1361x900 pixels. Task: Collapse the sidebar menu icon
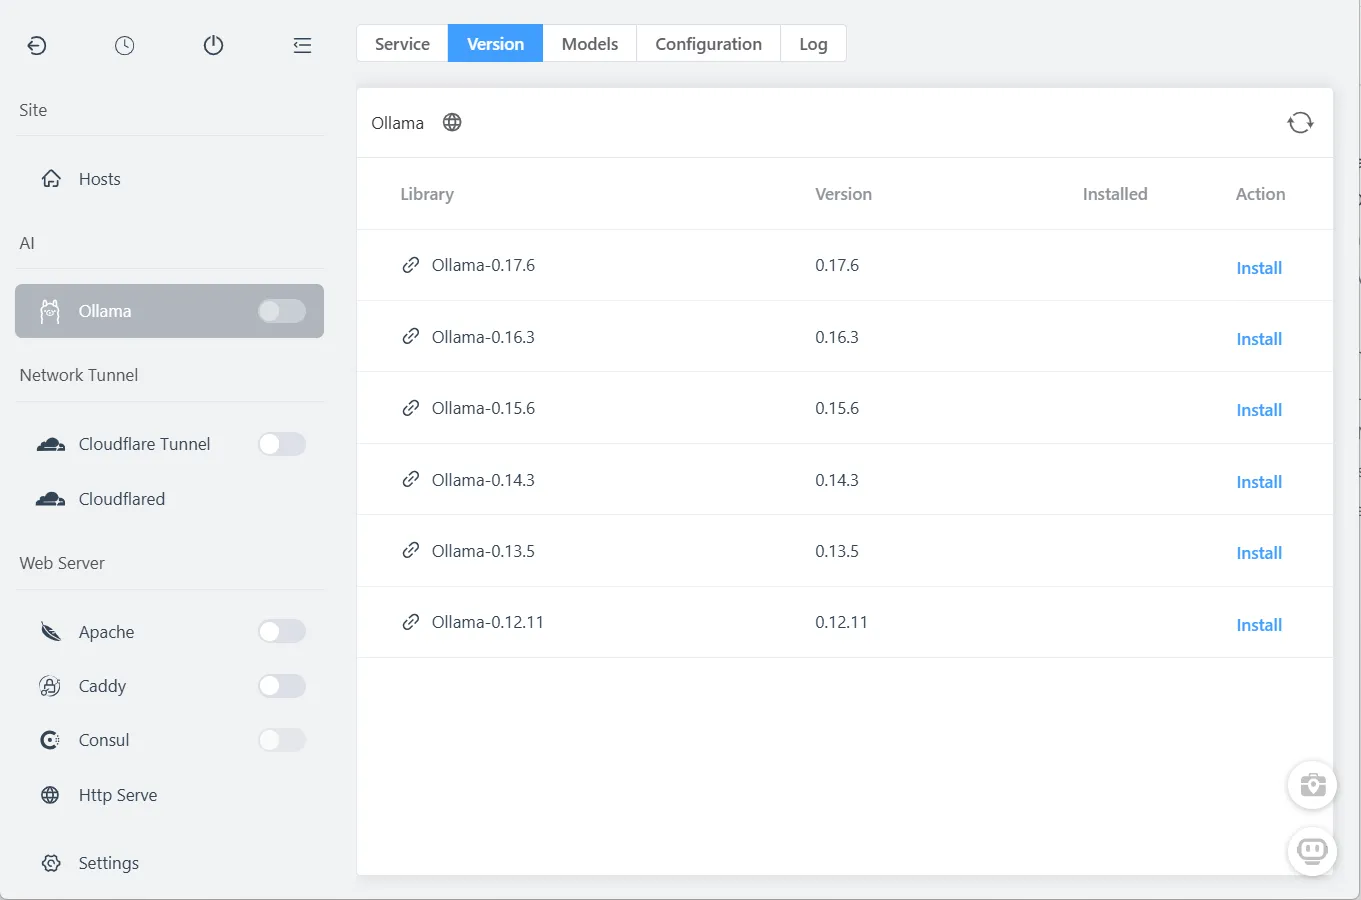pos(302,45)
